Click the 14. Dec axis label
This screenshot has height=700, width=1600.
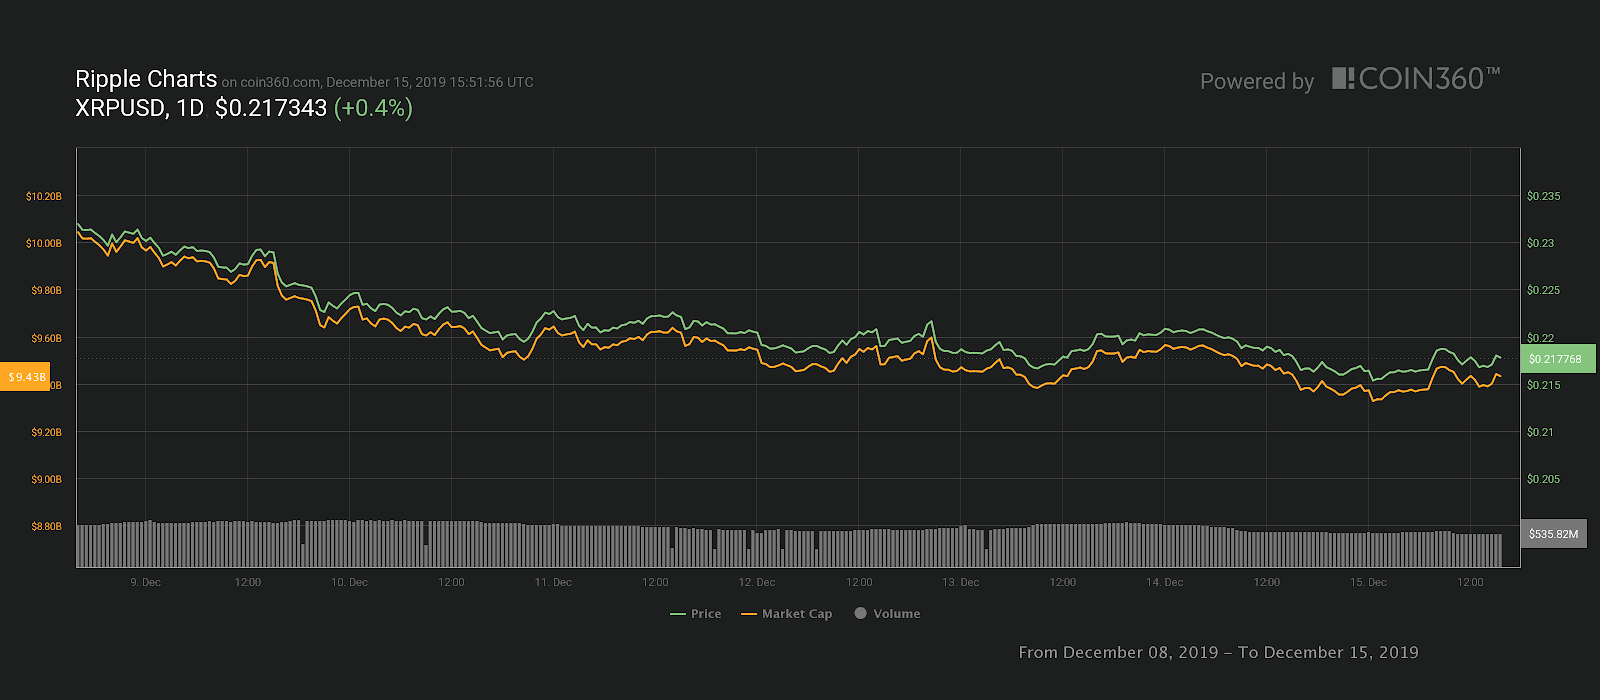pos(1165,582)
